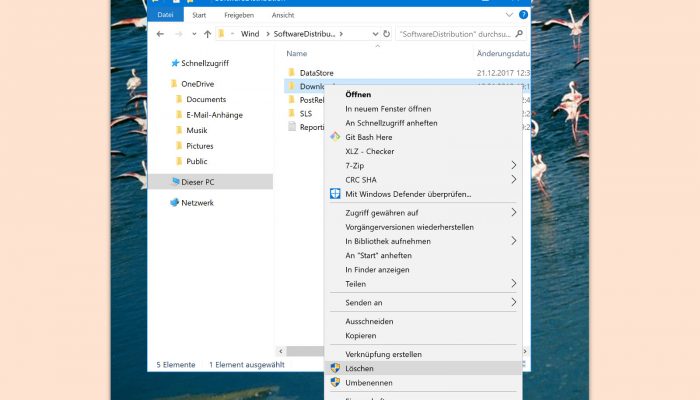Go up one folder level

pos(207,34)
